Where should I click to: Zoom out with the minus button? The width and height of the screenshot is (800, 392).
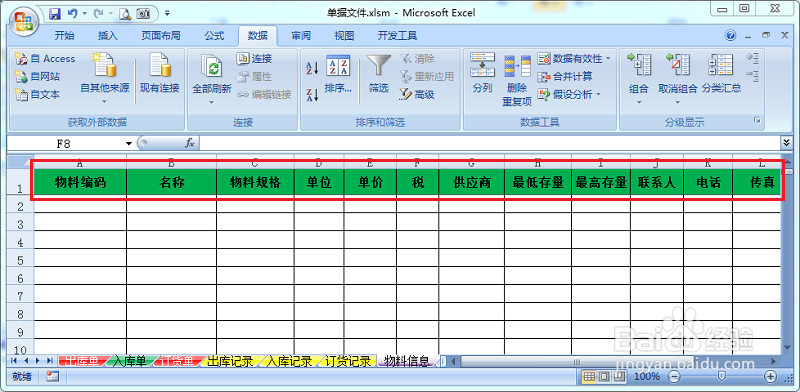tap(674, 377)
